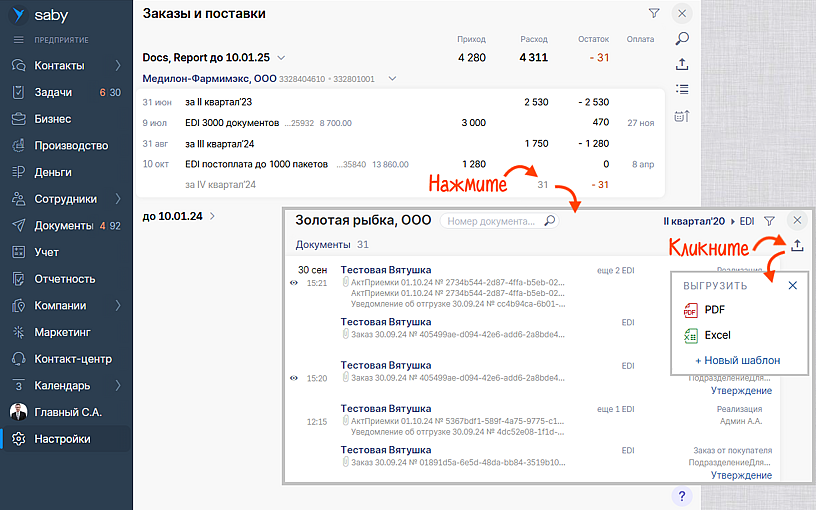Close the Выгрузить popup menu
This screenshot has width=816, height=510.
793,286
